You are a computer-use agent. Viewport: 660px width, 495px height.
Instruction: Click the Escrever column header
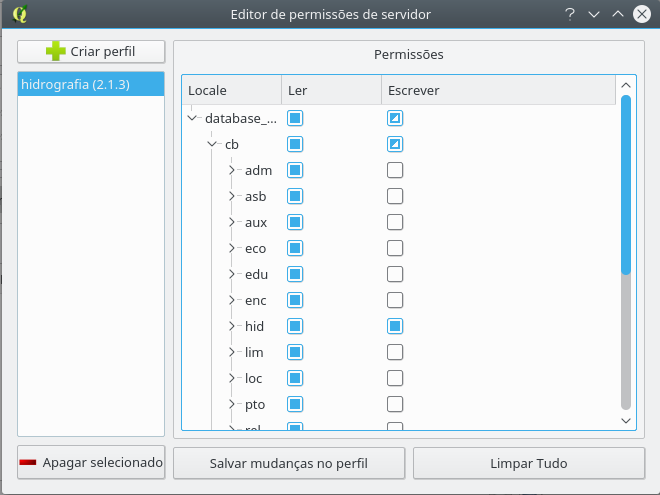click(498, 90)
